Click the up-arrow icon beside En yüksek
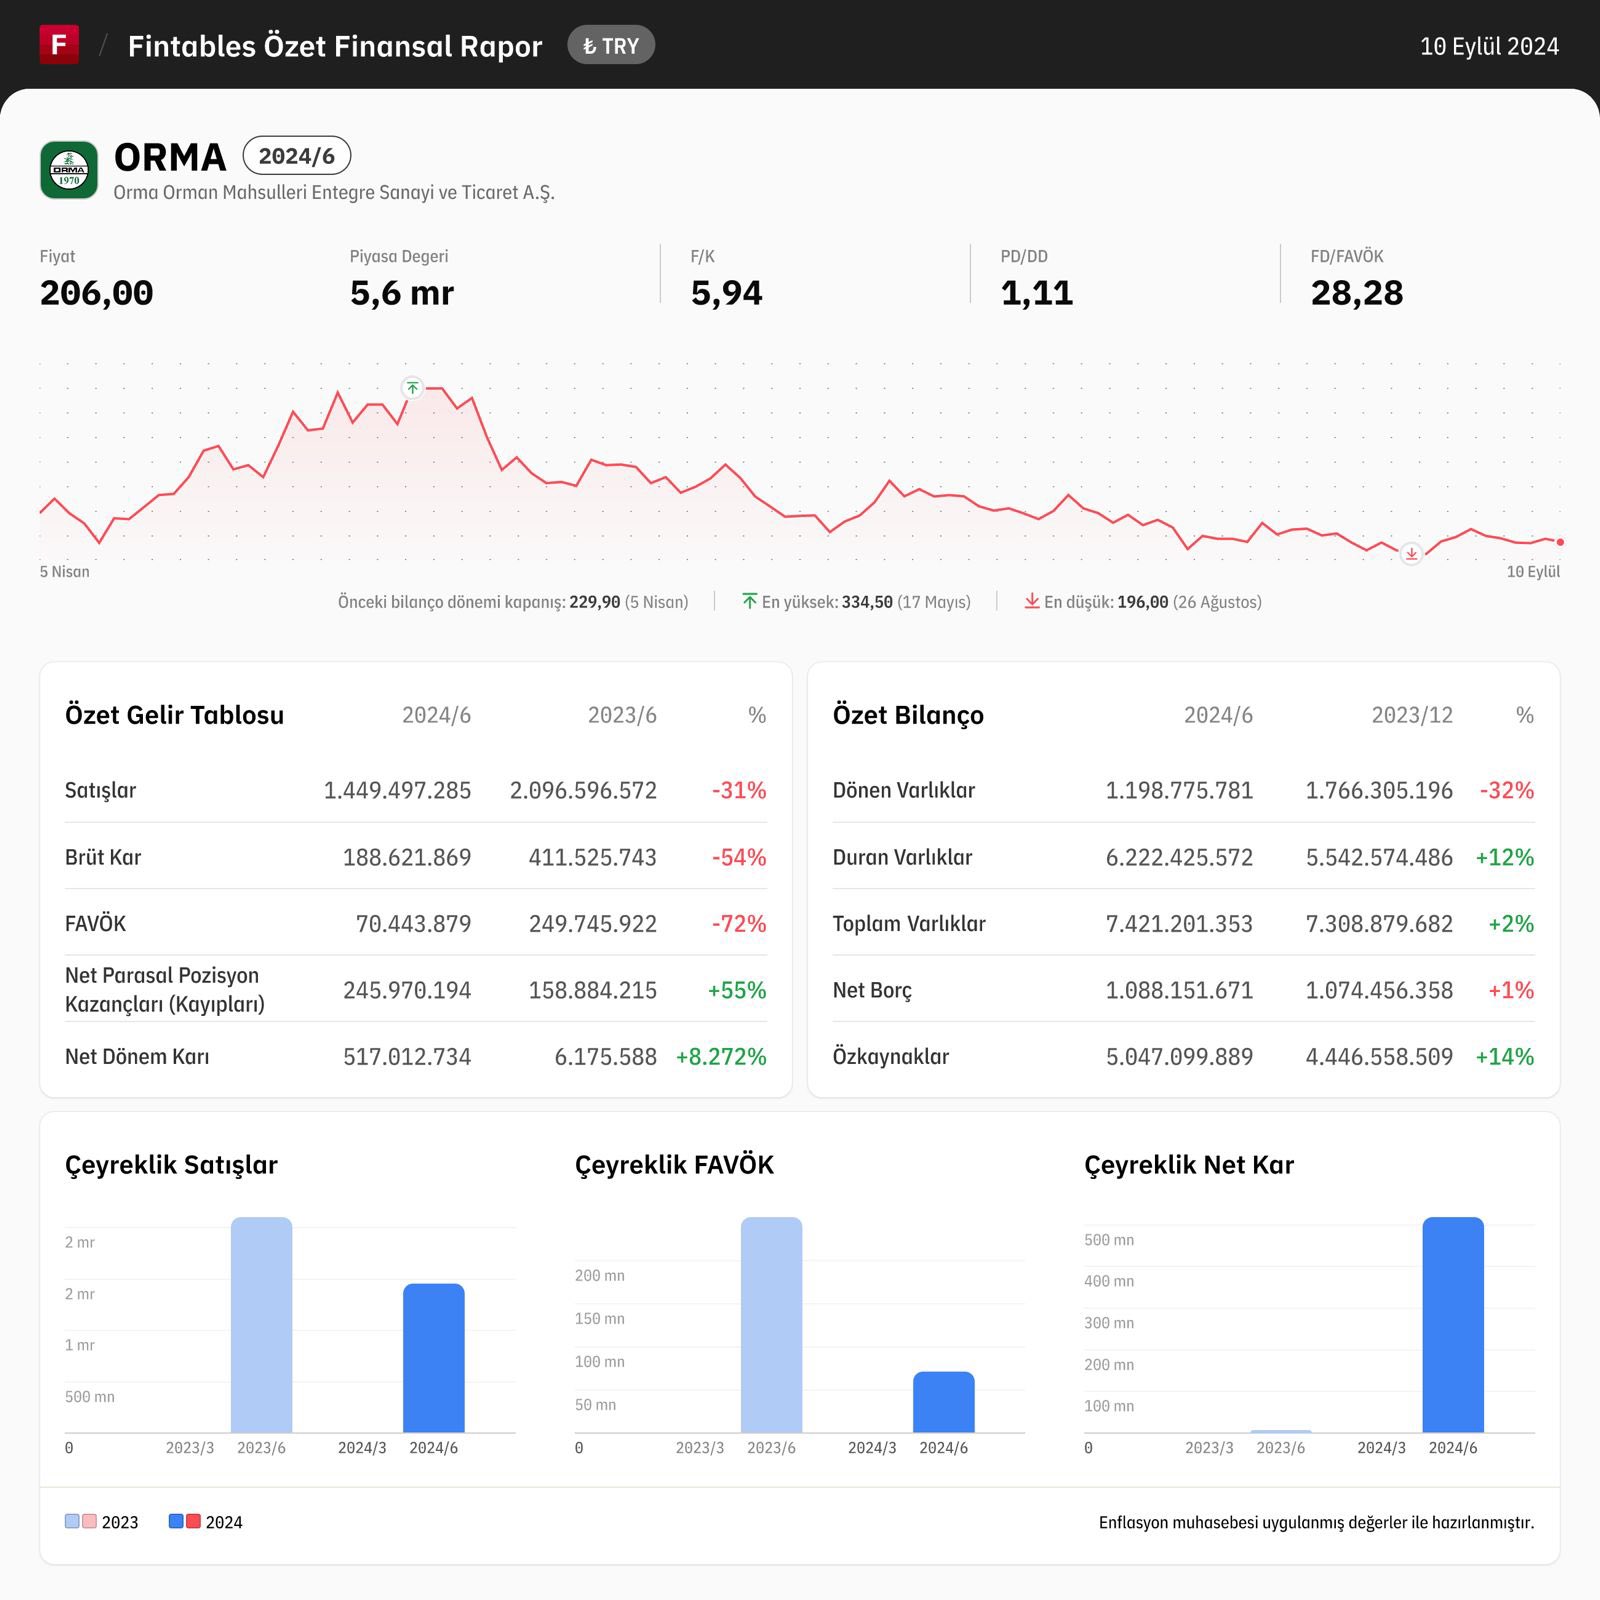1600x1600 pixels. [x=750, y=601]
